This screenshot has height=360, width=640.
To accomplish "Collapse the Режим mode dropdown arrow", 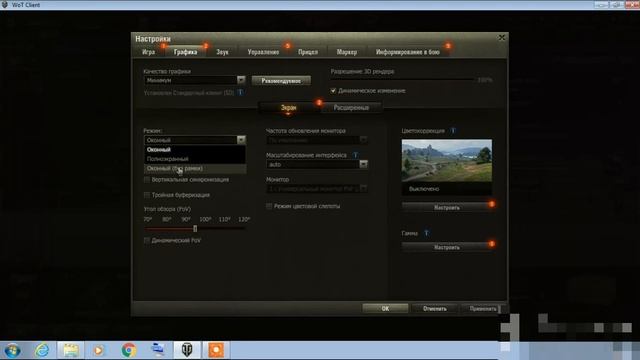I will 241,140.
